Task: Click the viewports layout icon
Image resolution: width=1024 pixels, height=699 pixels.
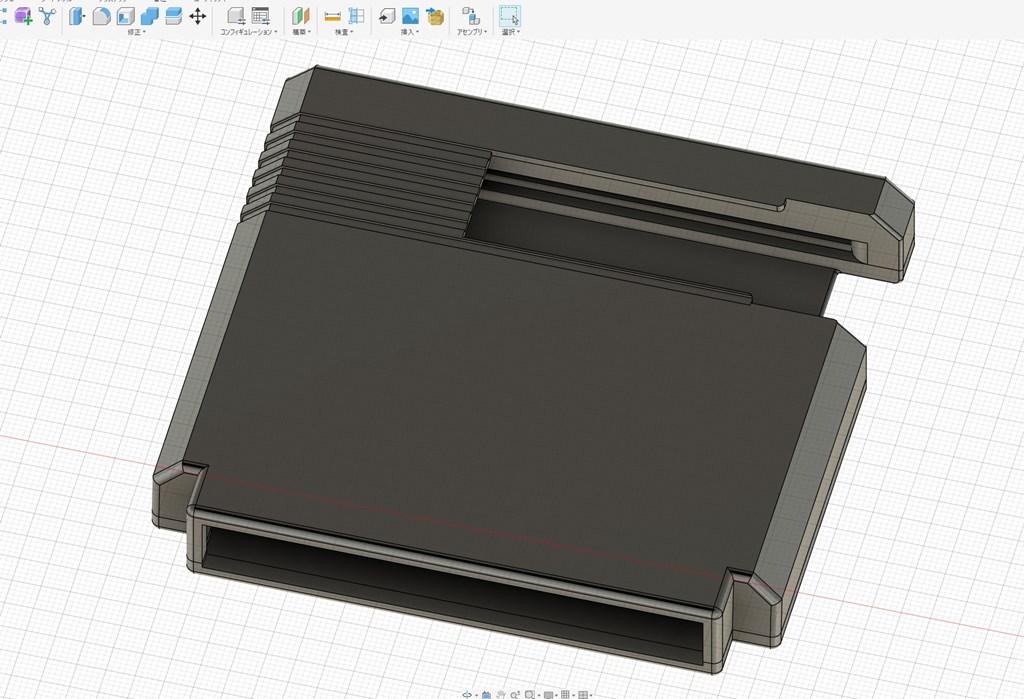Action: click(583, 694)
